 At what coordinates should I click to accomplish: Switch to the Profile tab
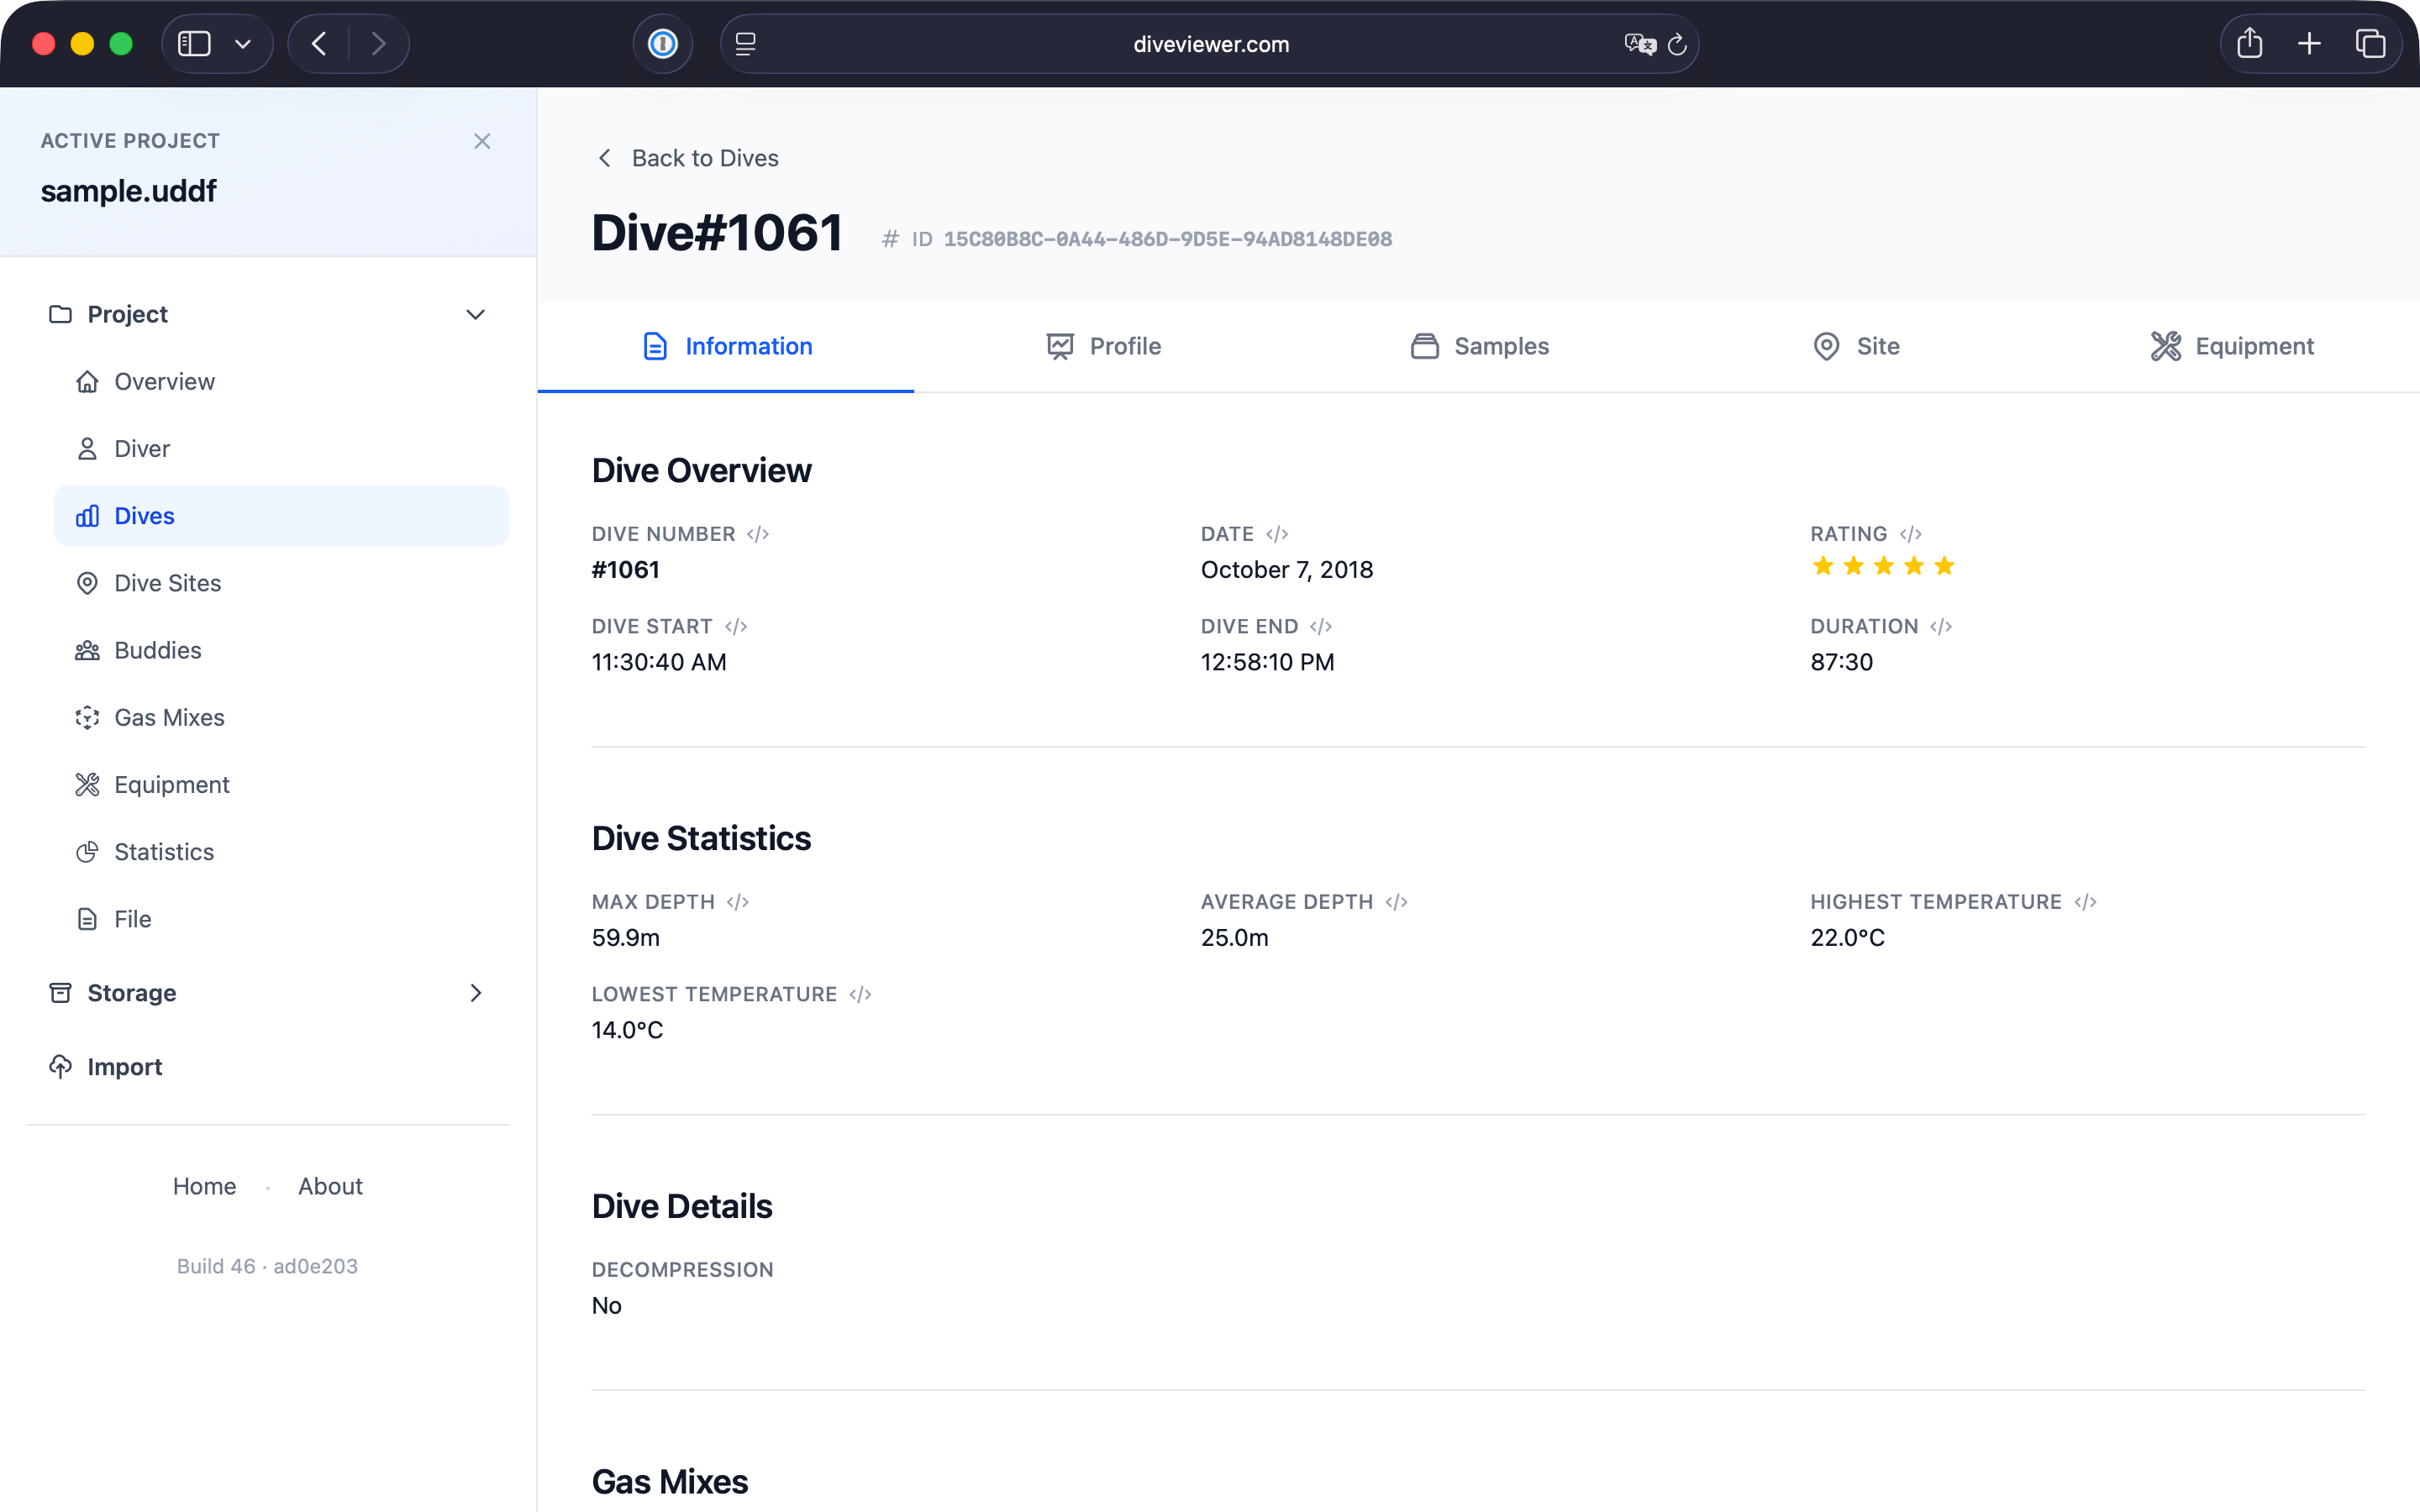[x=1103, y=346]
